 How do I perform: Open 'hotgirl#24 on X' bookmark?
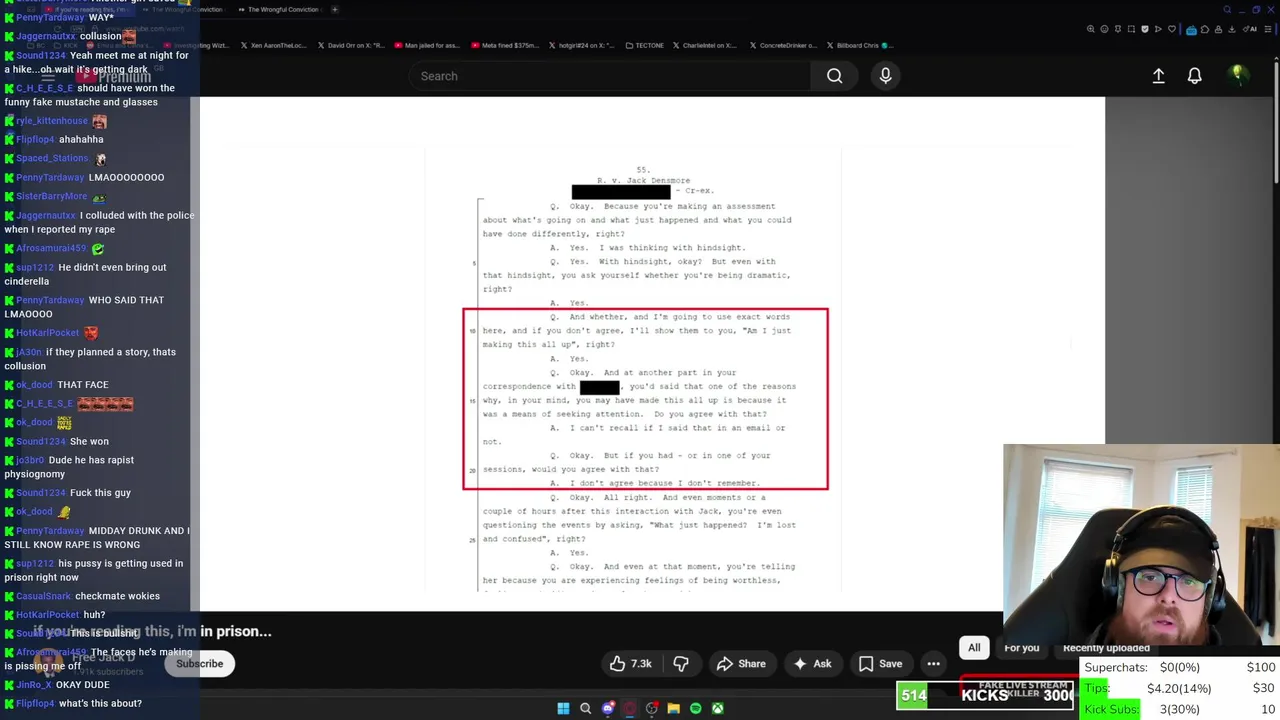(x=584, y=45)
